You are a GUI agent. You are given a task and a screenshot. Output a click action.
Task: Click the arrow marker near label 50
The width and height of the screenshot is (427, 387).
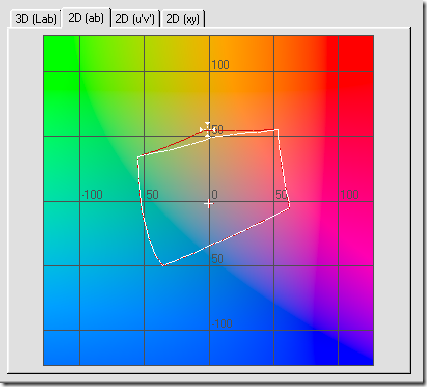coord(207,129)
